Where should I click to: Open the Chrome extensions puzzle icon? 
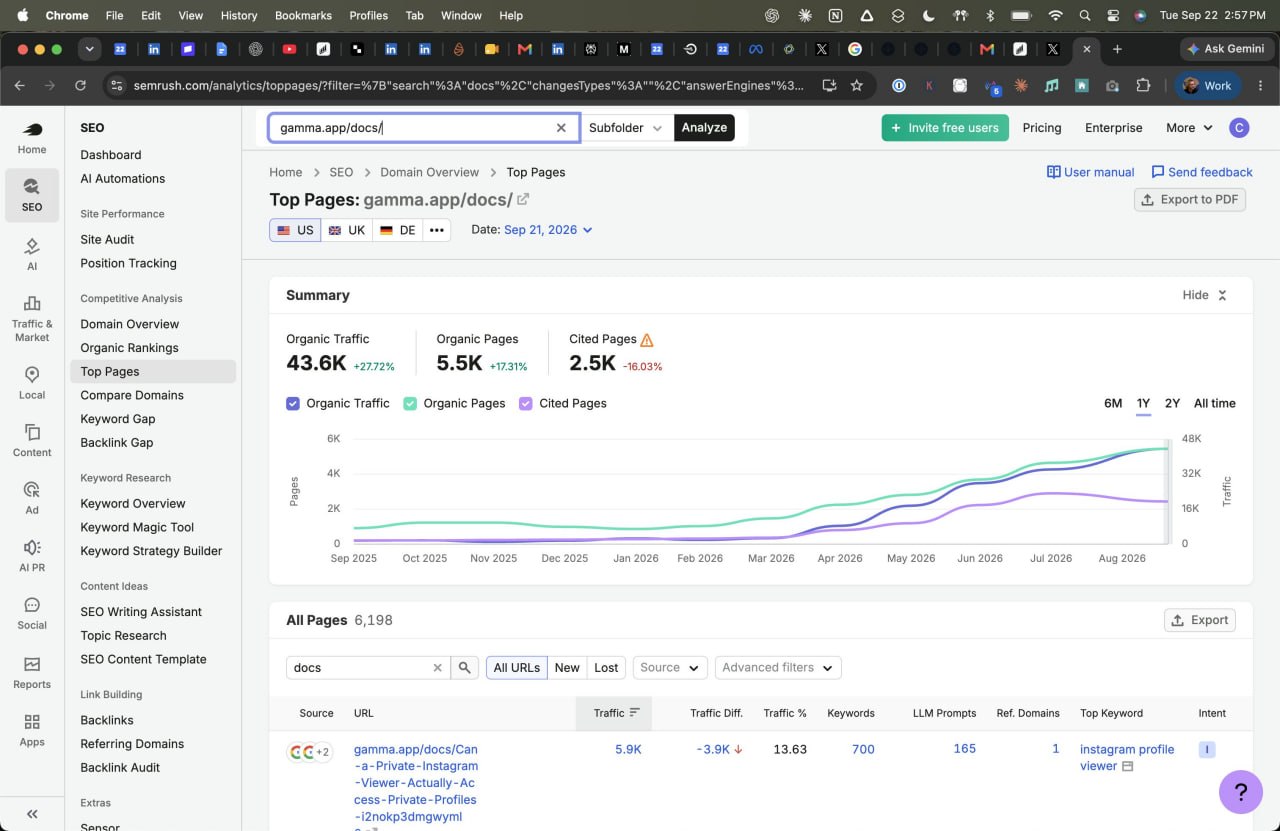pos(1143,86)
